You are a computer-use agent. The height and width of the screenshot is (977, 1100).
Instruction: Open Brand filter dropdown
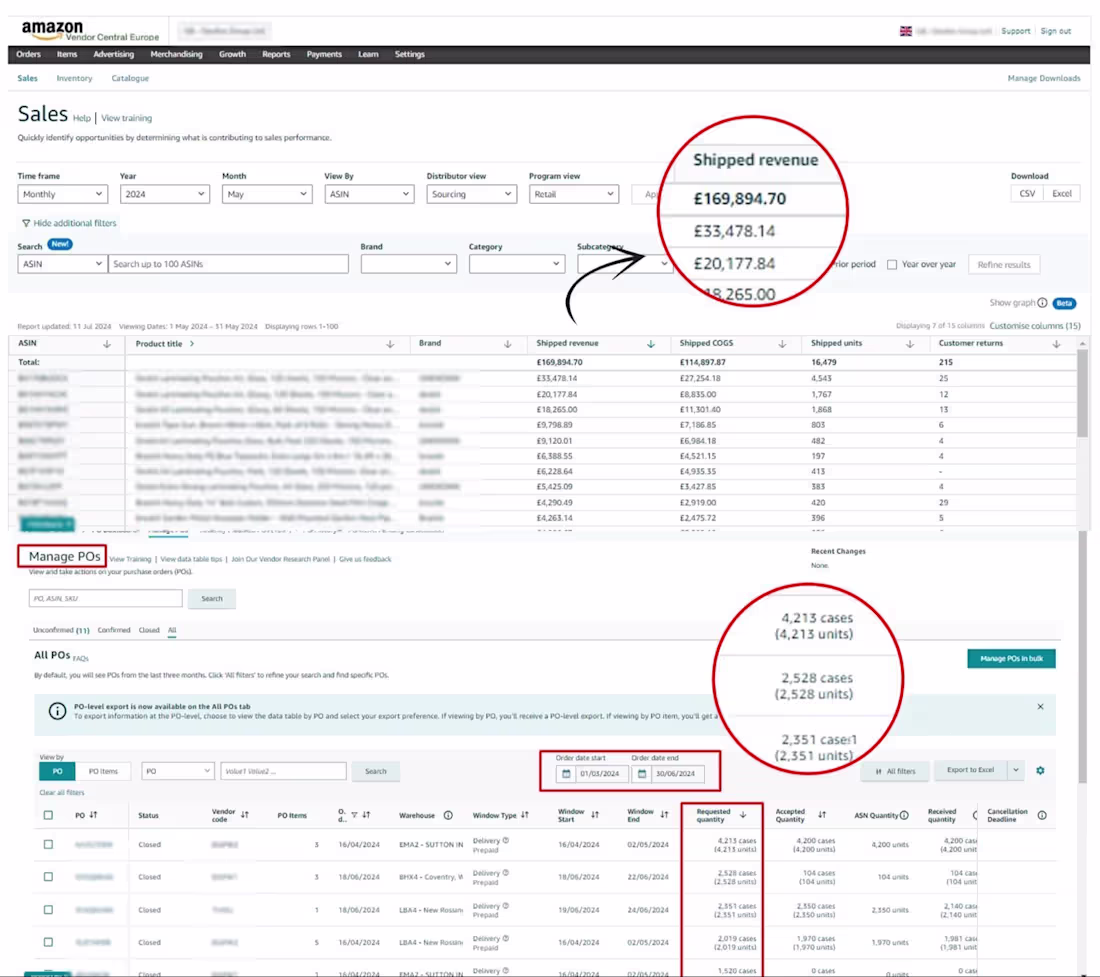(x=408, y=264)
